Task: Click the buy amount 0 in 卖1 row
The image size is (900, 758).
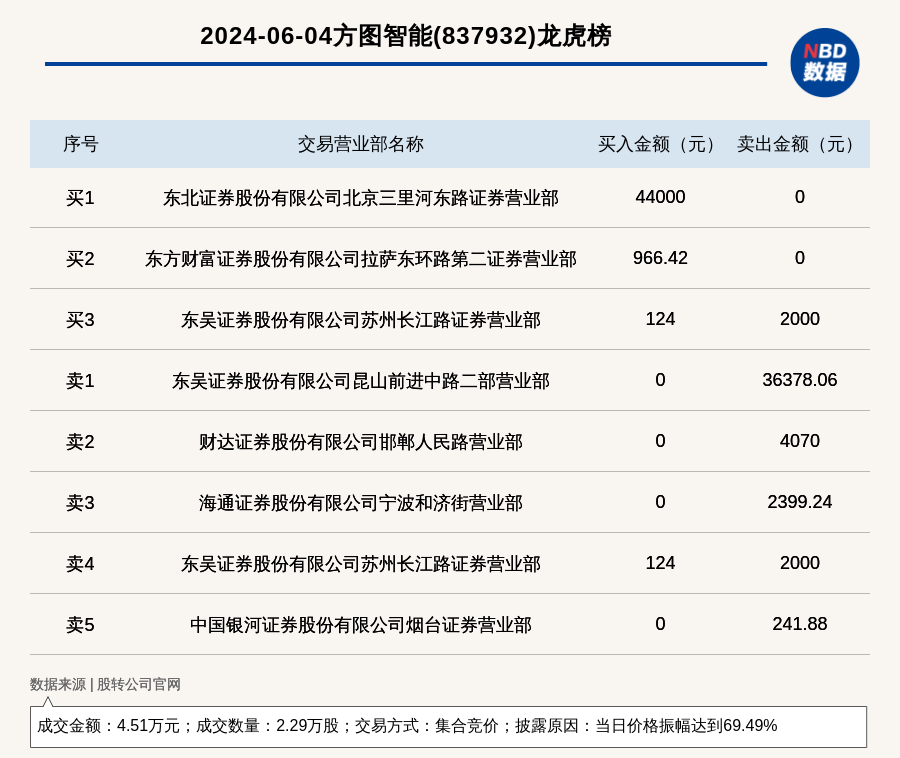Action: point(660,380)
